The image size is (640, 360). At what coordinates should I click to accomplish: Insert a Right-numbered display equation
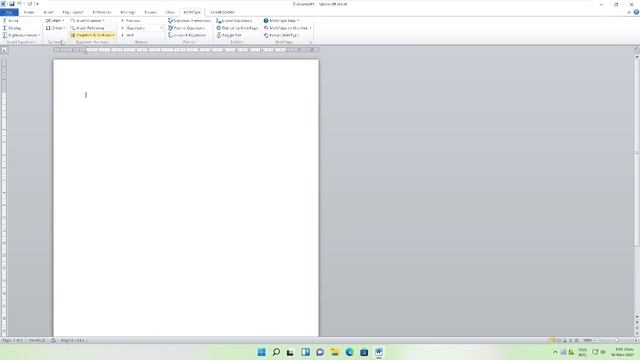point(21,35)
